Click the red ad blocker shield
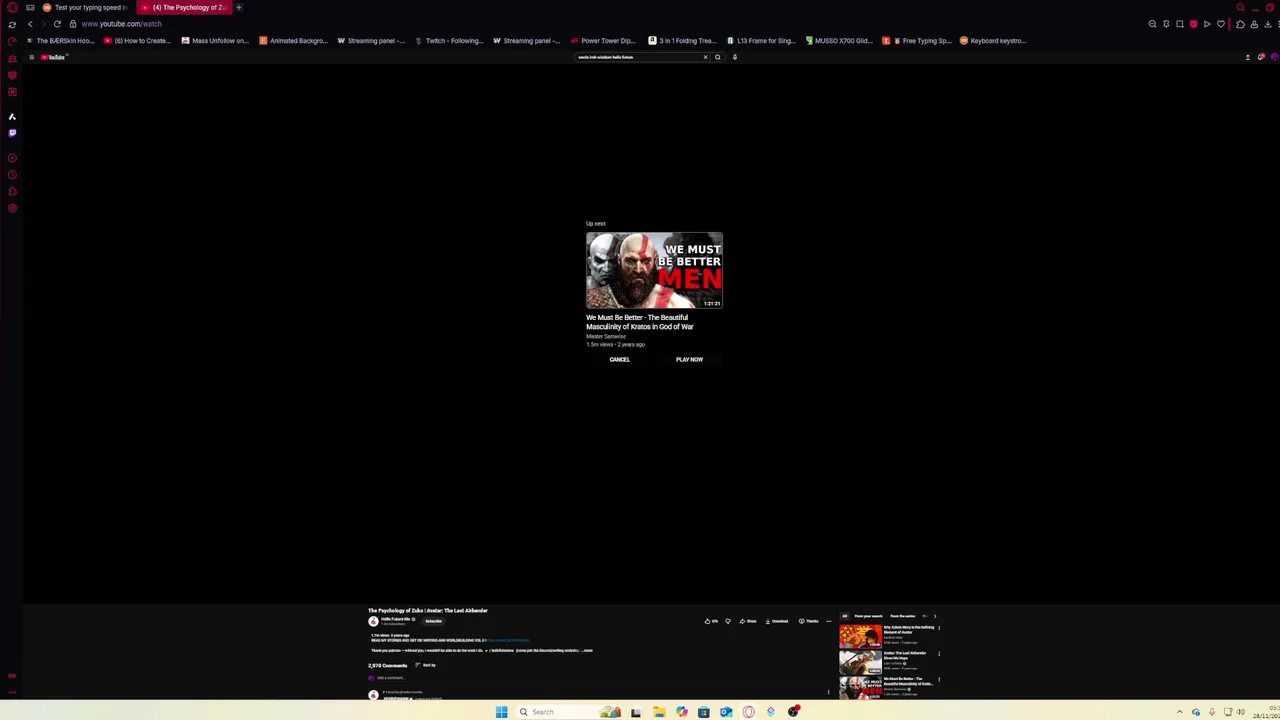 pos(1193,24)
